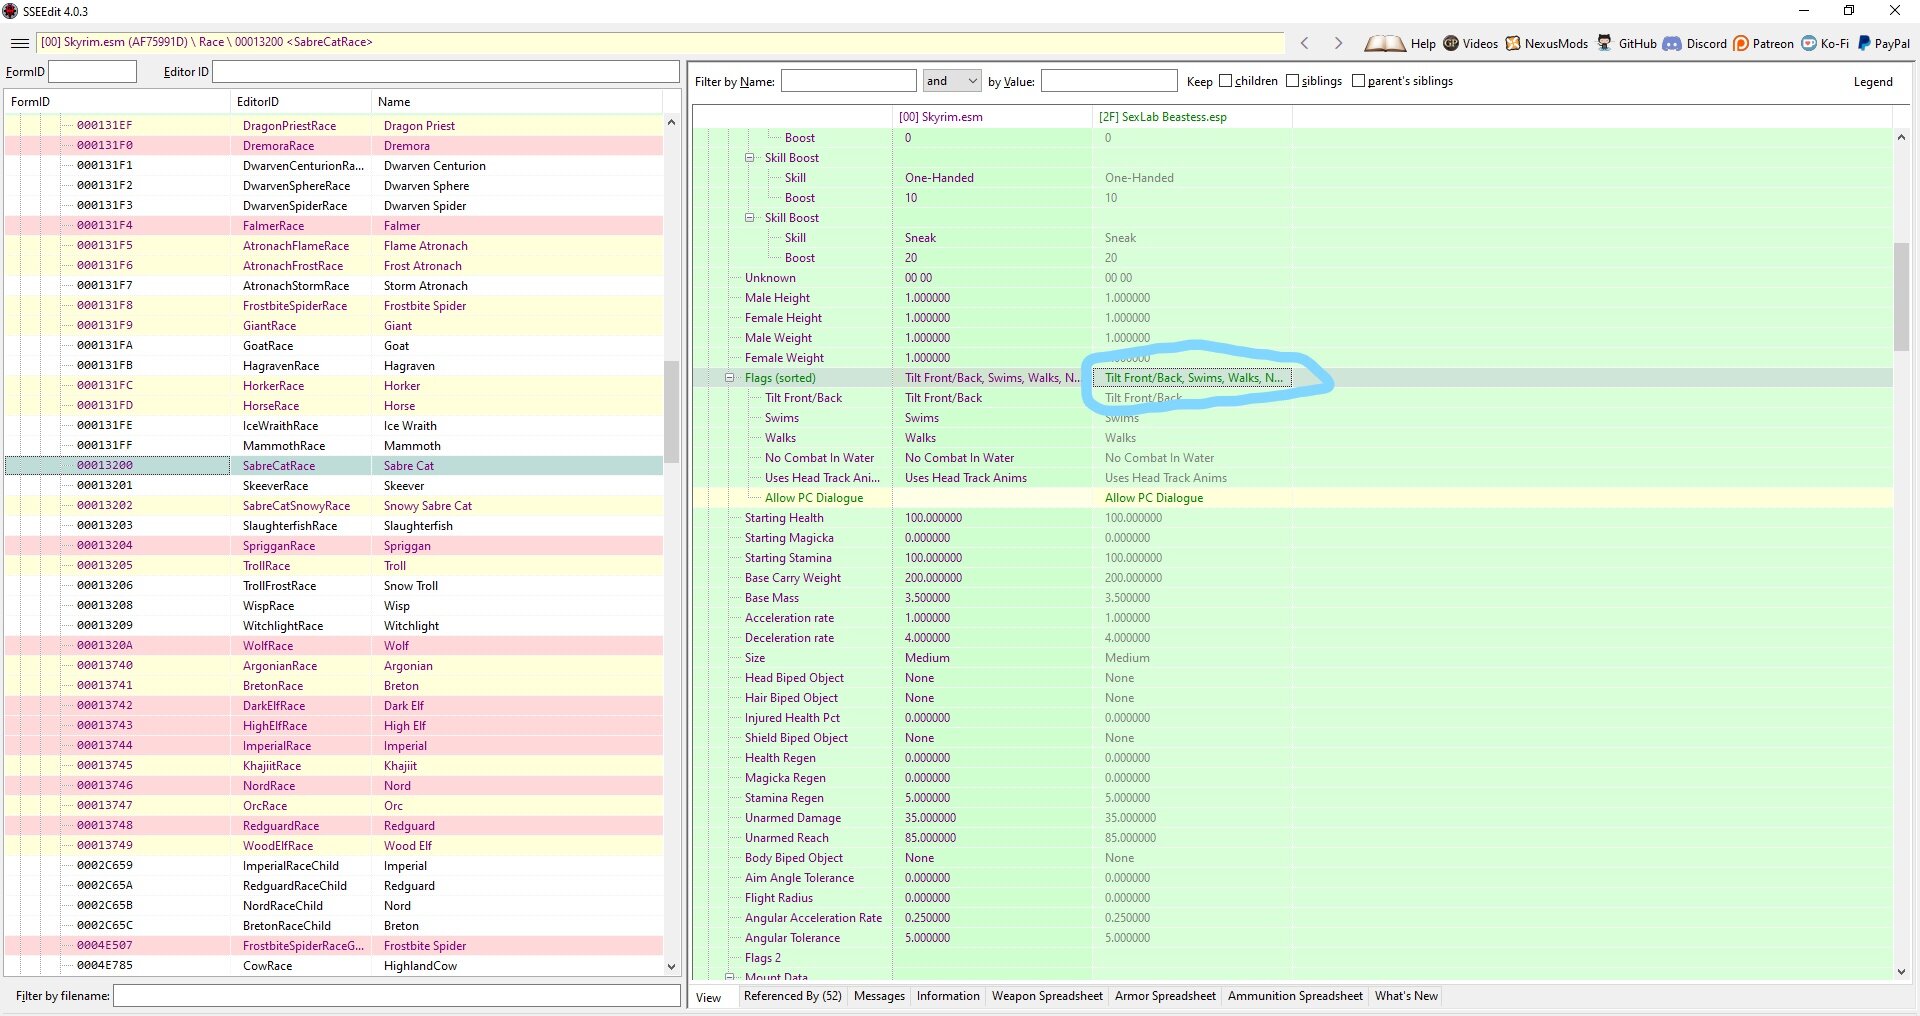The image size is (1920, 1016).
Task: Enable the Keep siblings checkbox
Action: pyautogui.click(x=1292, y=81)
